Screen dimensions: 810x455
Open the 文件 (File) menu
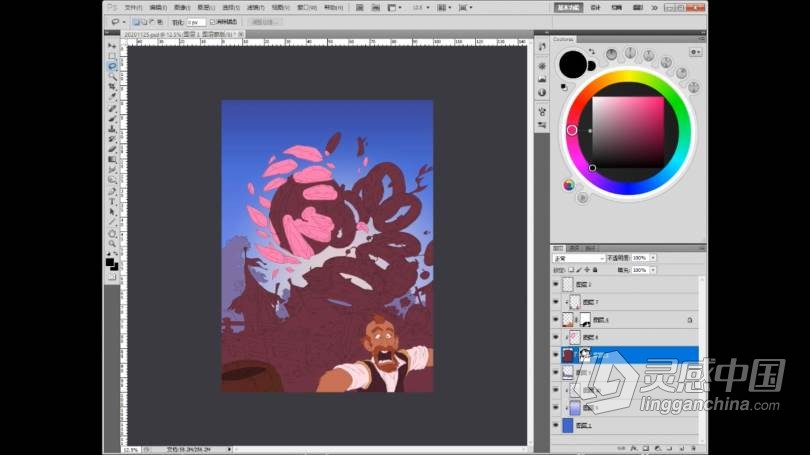(x=133, y=8)
